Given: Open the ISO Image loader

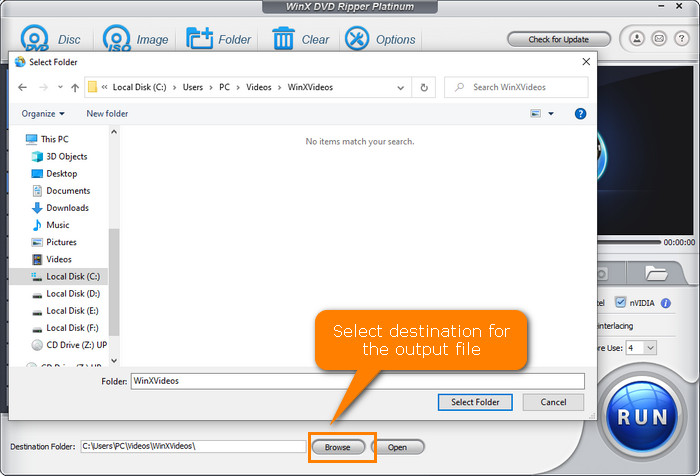Looking at the screenshot, I should click(x=135, y=39).
